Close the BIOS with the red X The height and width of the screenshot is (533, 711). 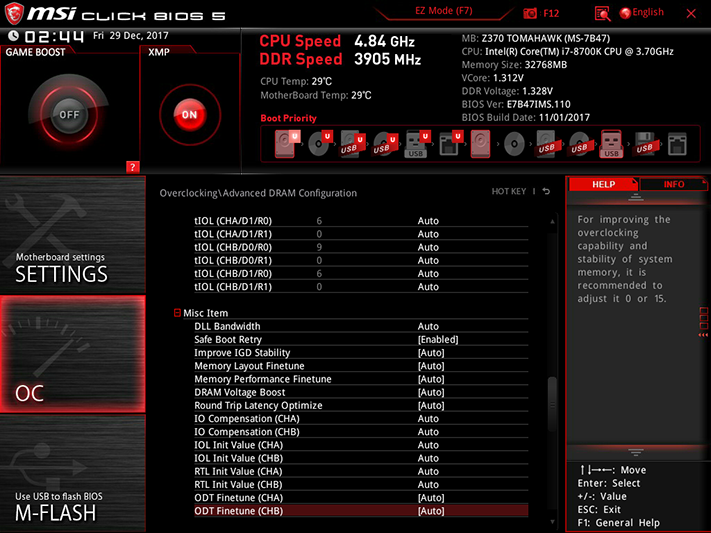point(691,14)
